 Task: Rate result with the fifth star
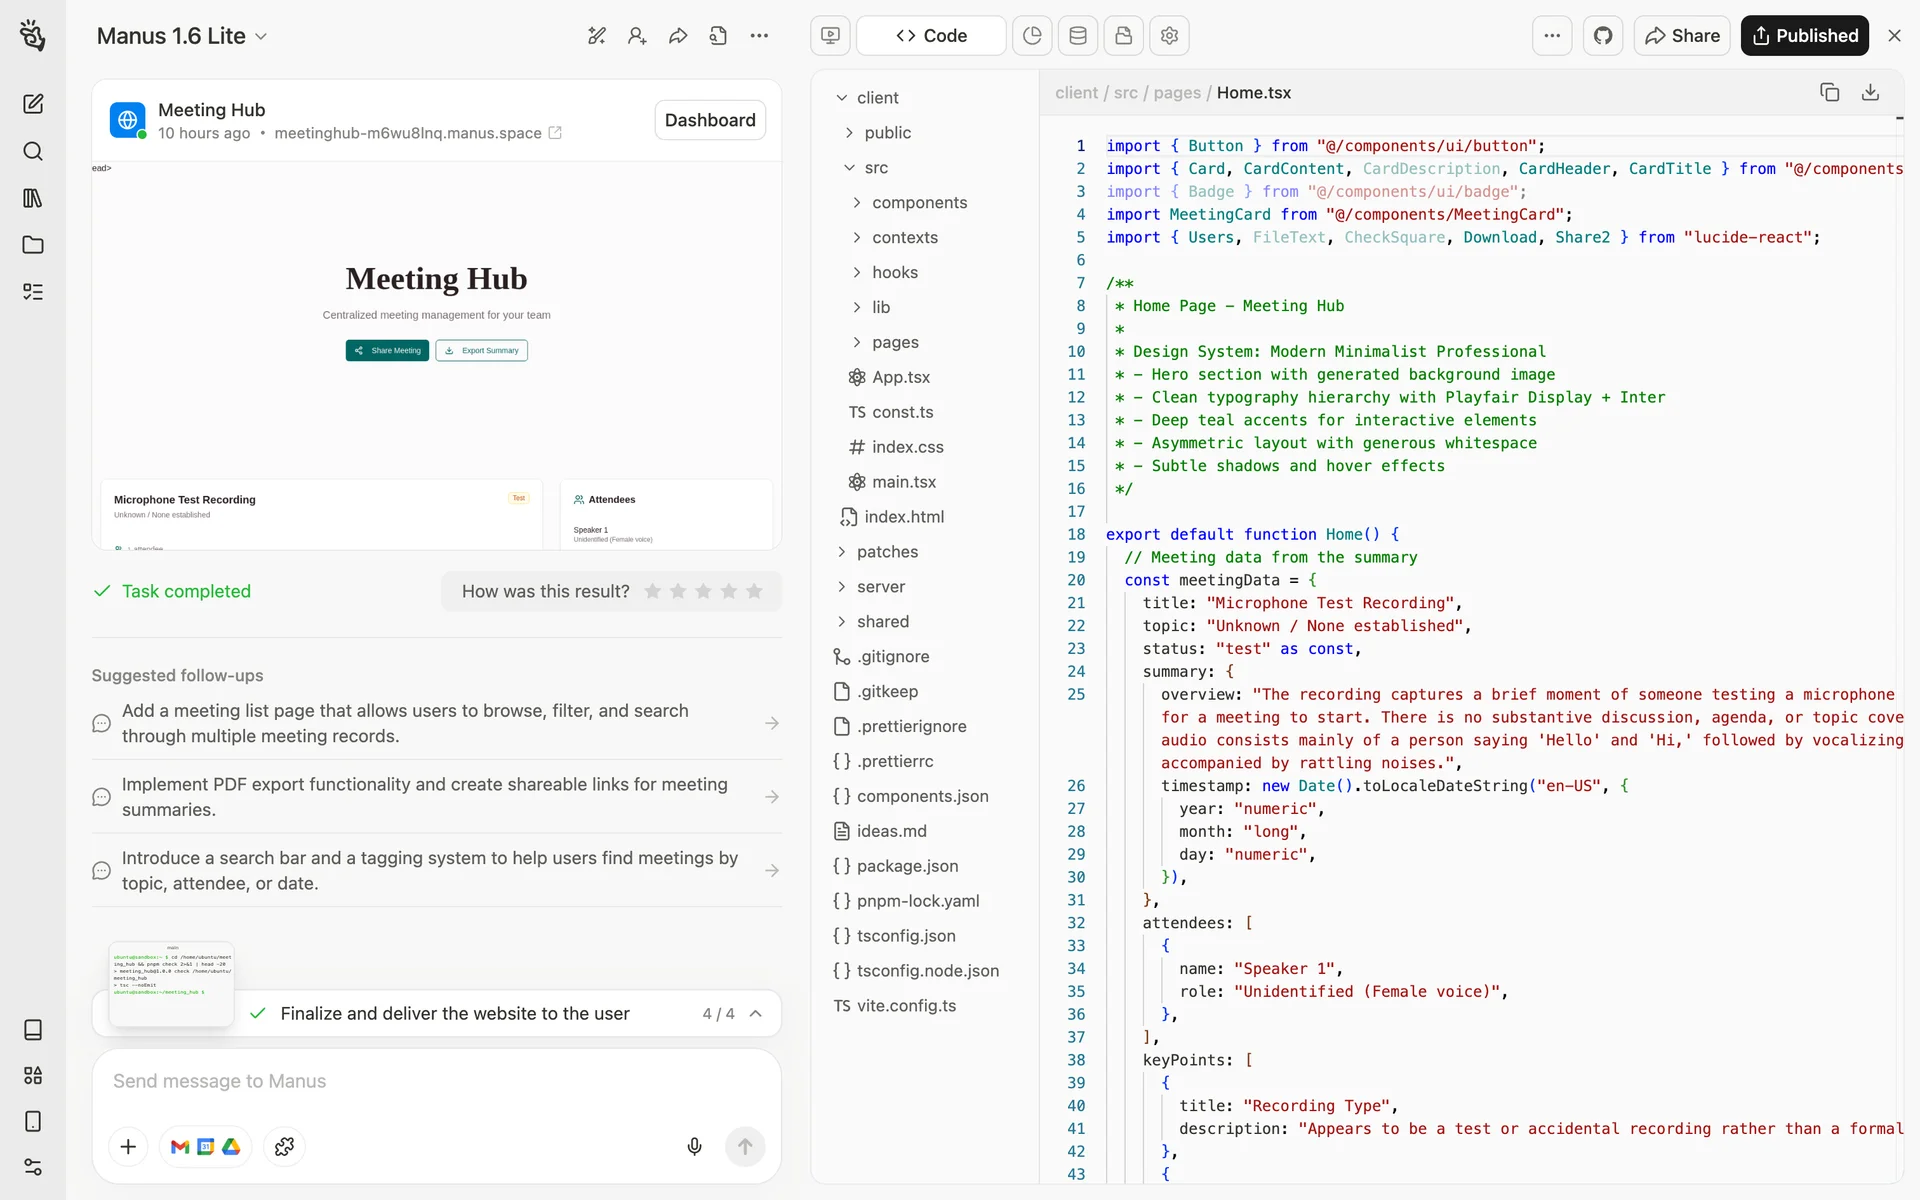[754, 591]
